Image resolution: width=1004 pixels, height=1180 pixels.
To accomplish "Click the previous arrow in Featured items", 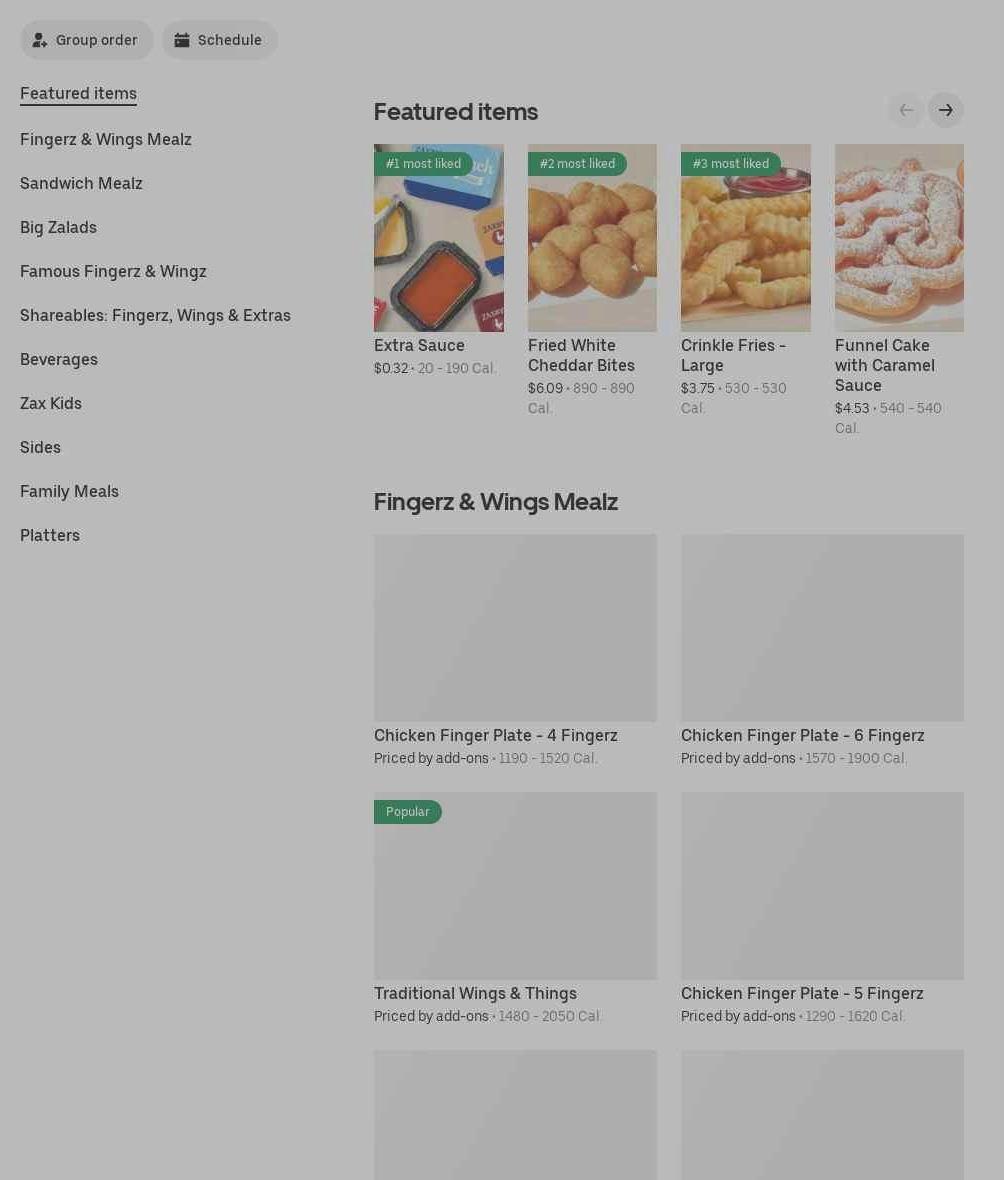I will [x=906, y=111].
